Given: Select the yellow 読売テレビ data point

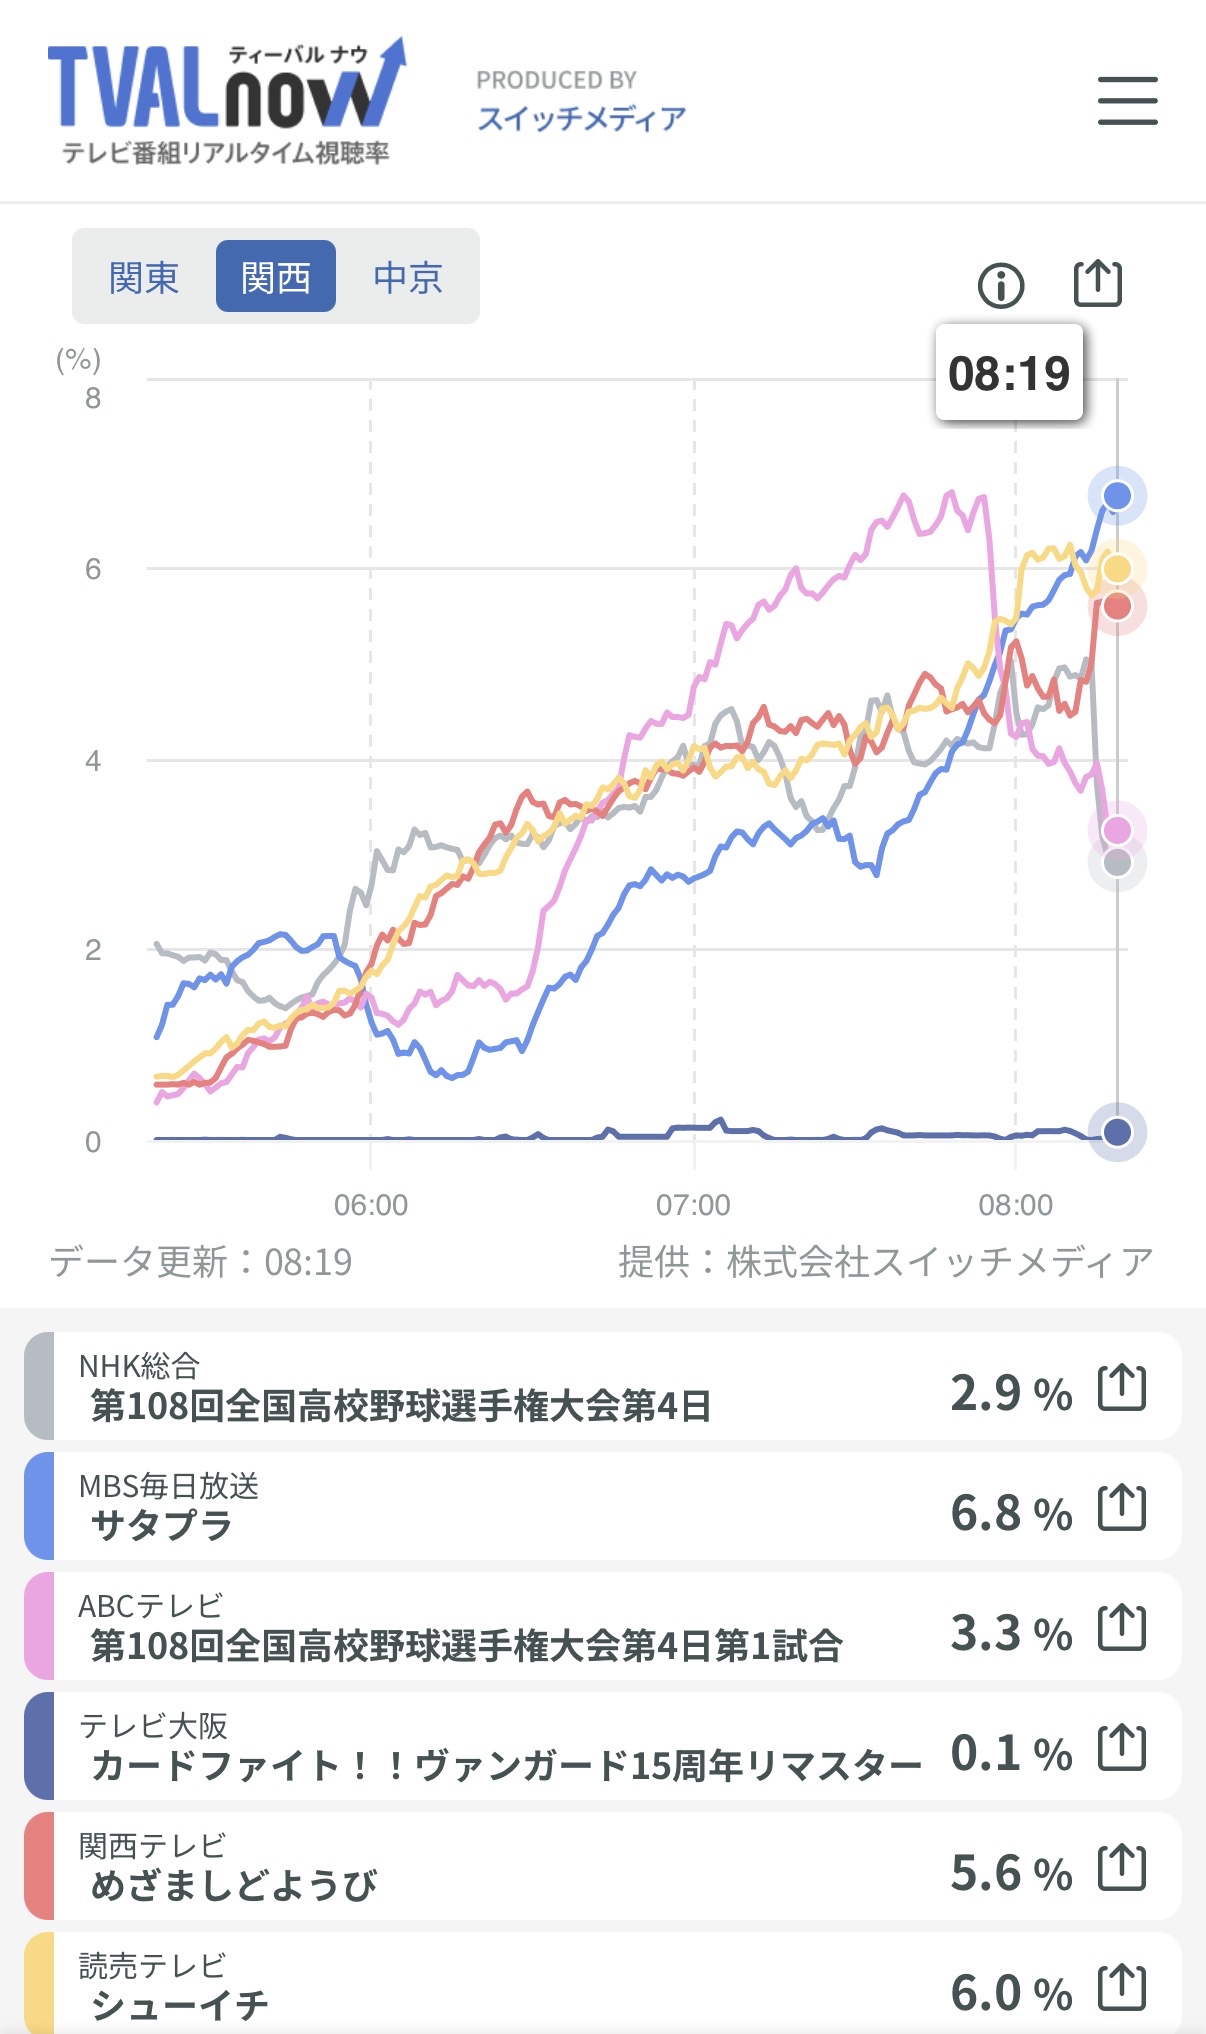Looking at the screenshot, I should click(1117, 569).
